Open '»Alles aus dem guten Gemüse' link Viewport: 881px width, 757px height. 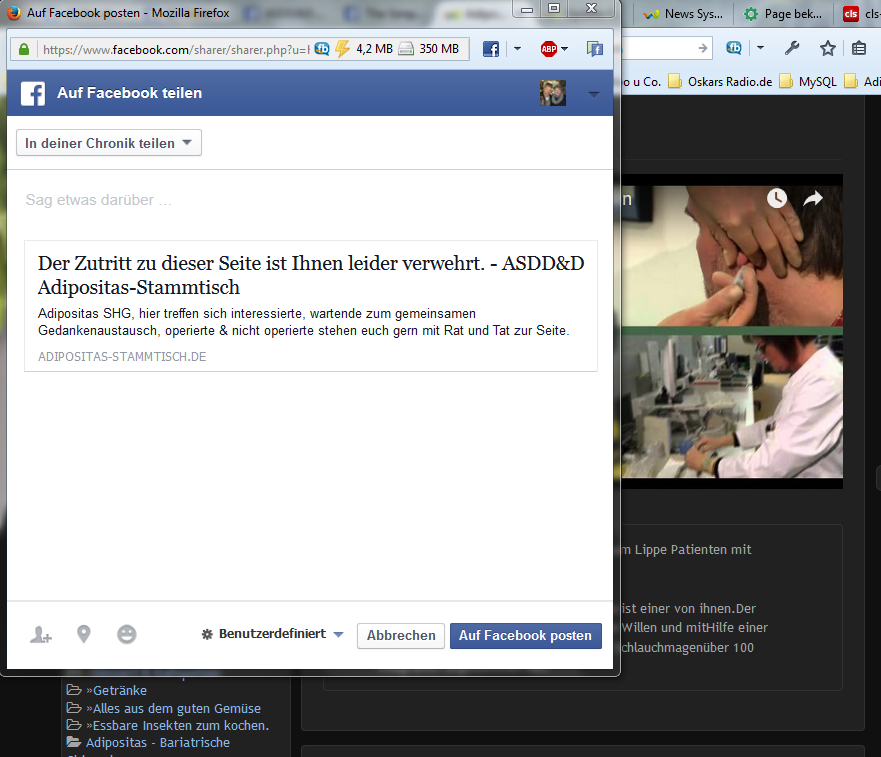173,709
